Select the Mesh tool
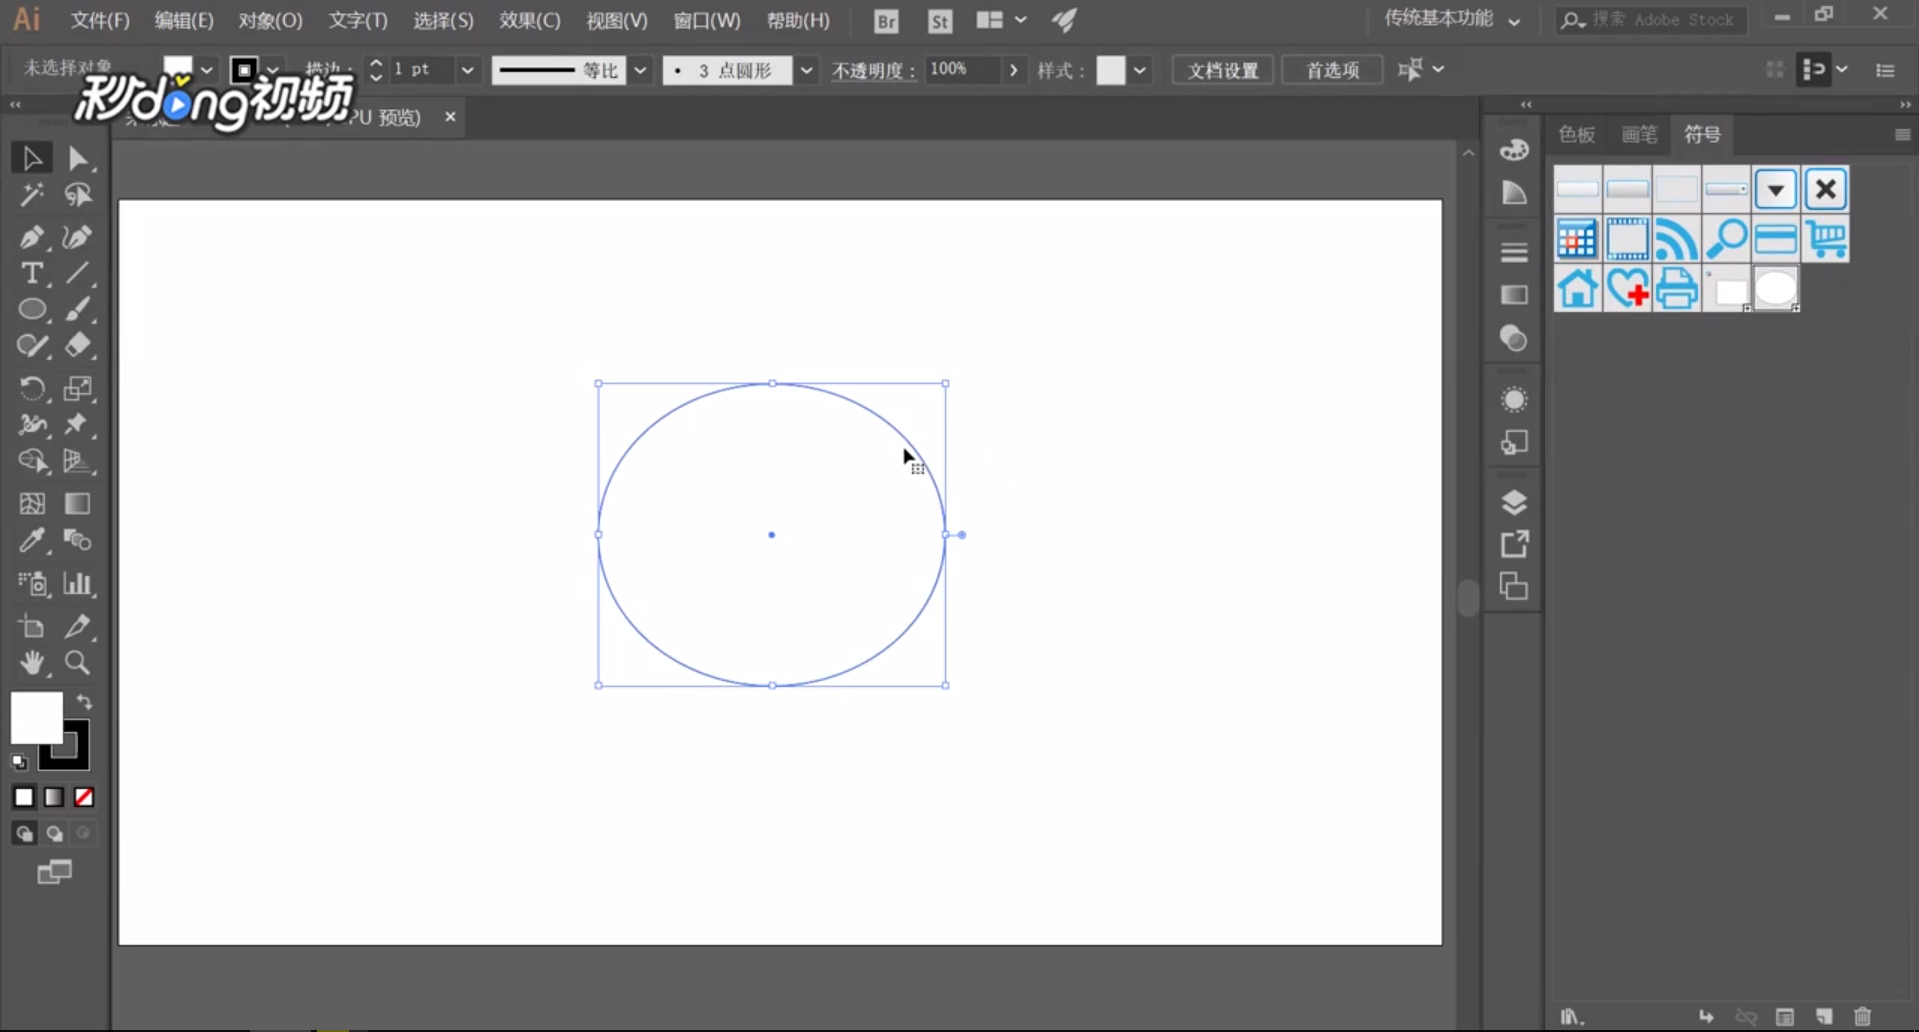 click(x=31, y=504)
